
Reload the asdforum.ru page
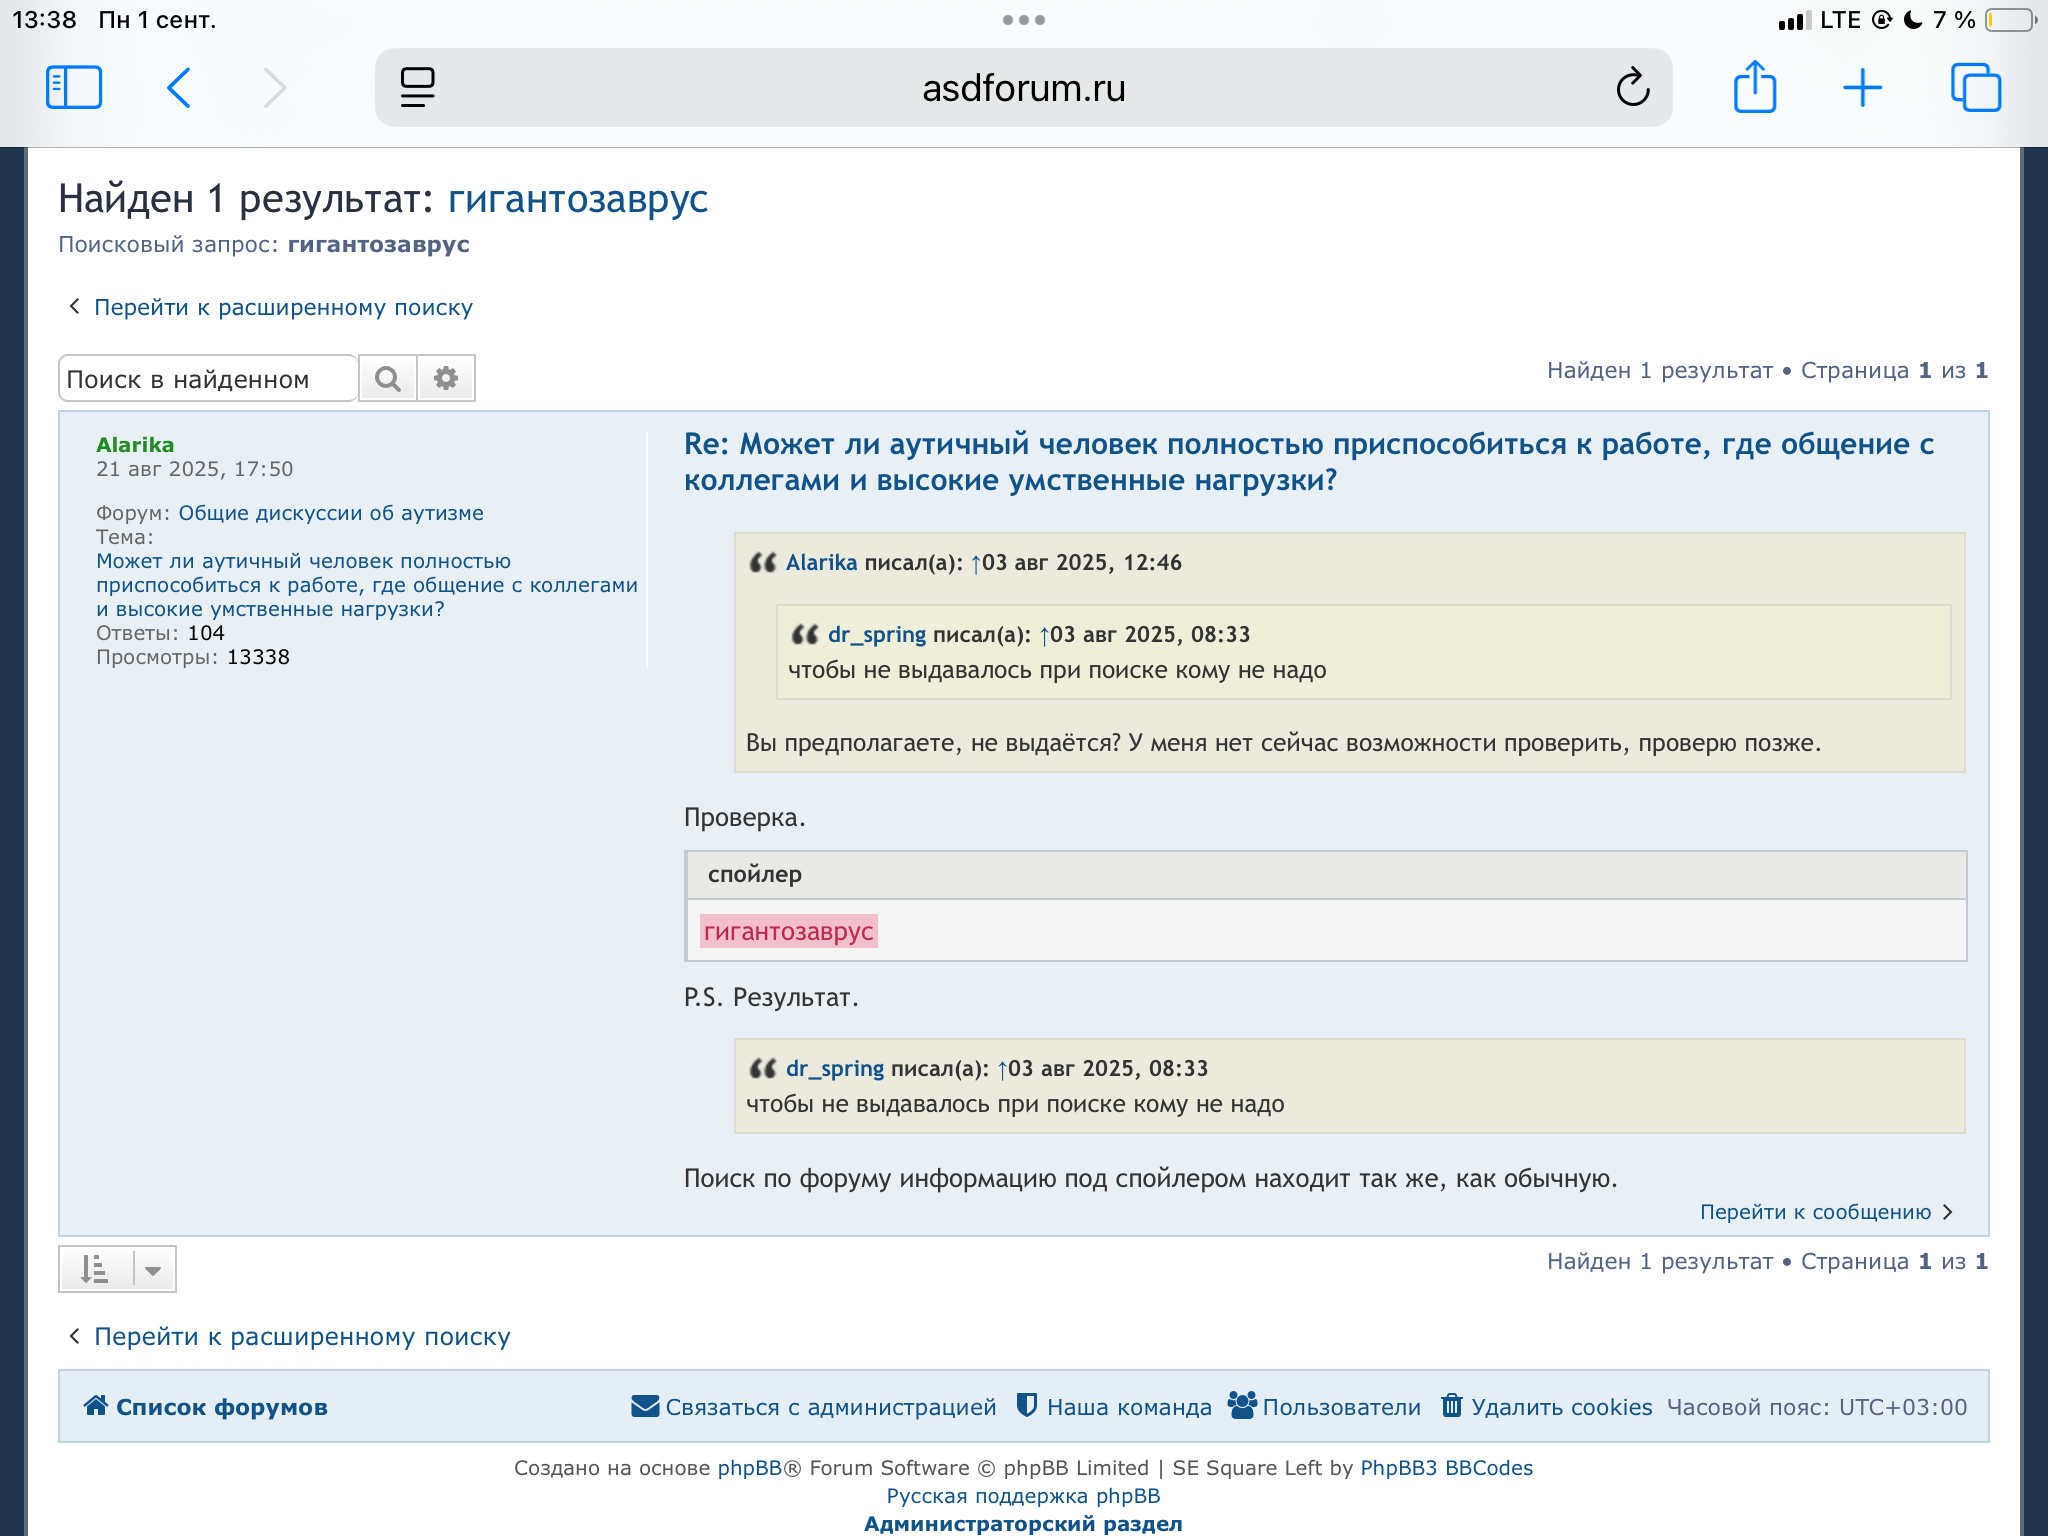1632,88
